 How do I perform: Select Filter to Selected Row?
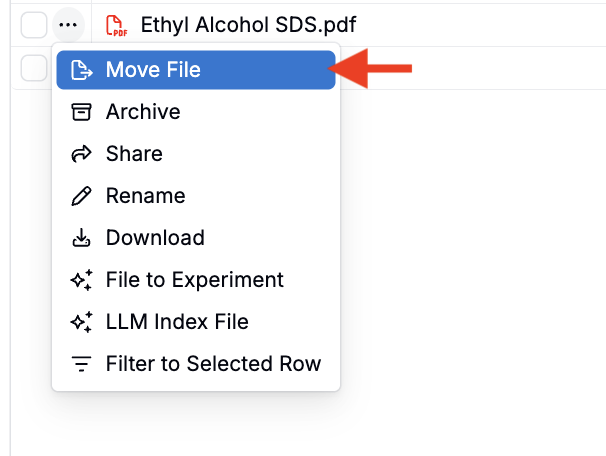[196, 364]
